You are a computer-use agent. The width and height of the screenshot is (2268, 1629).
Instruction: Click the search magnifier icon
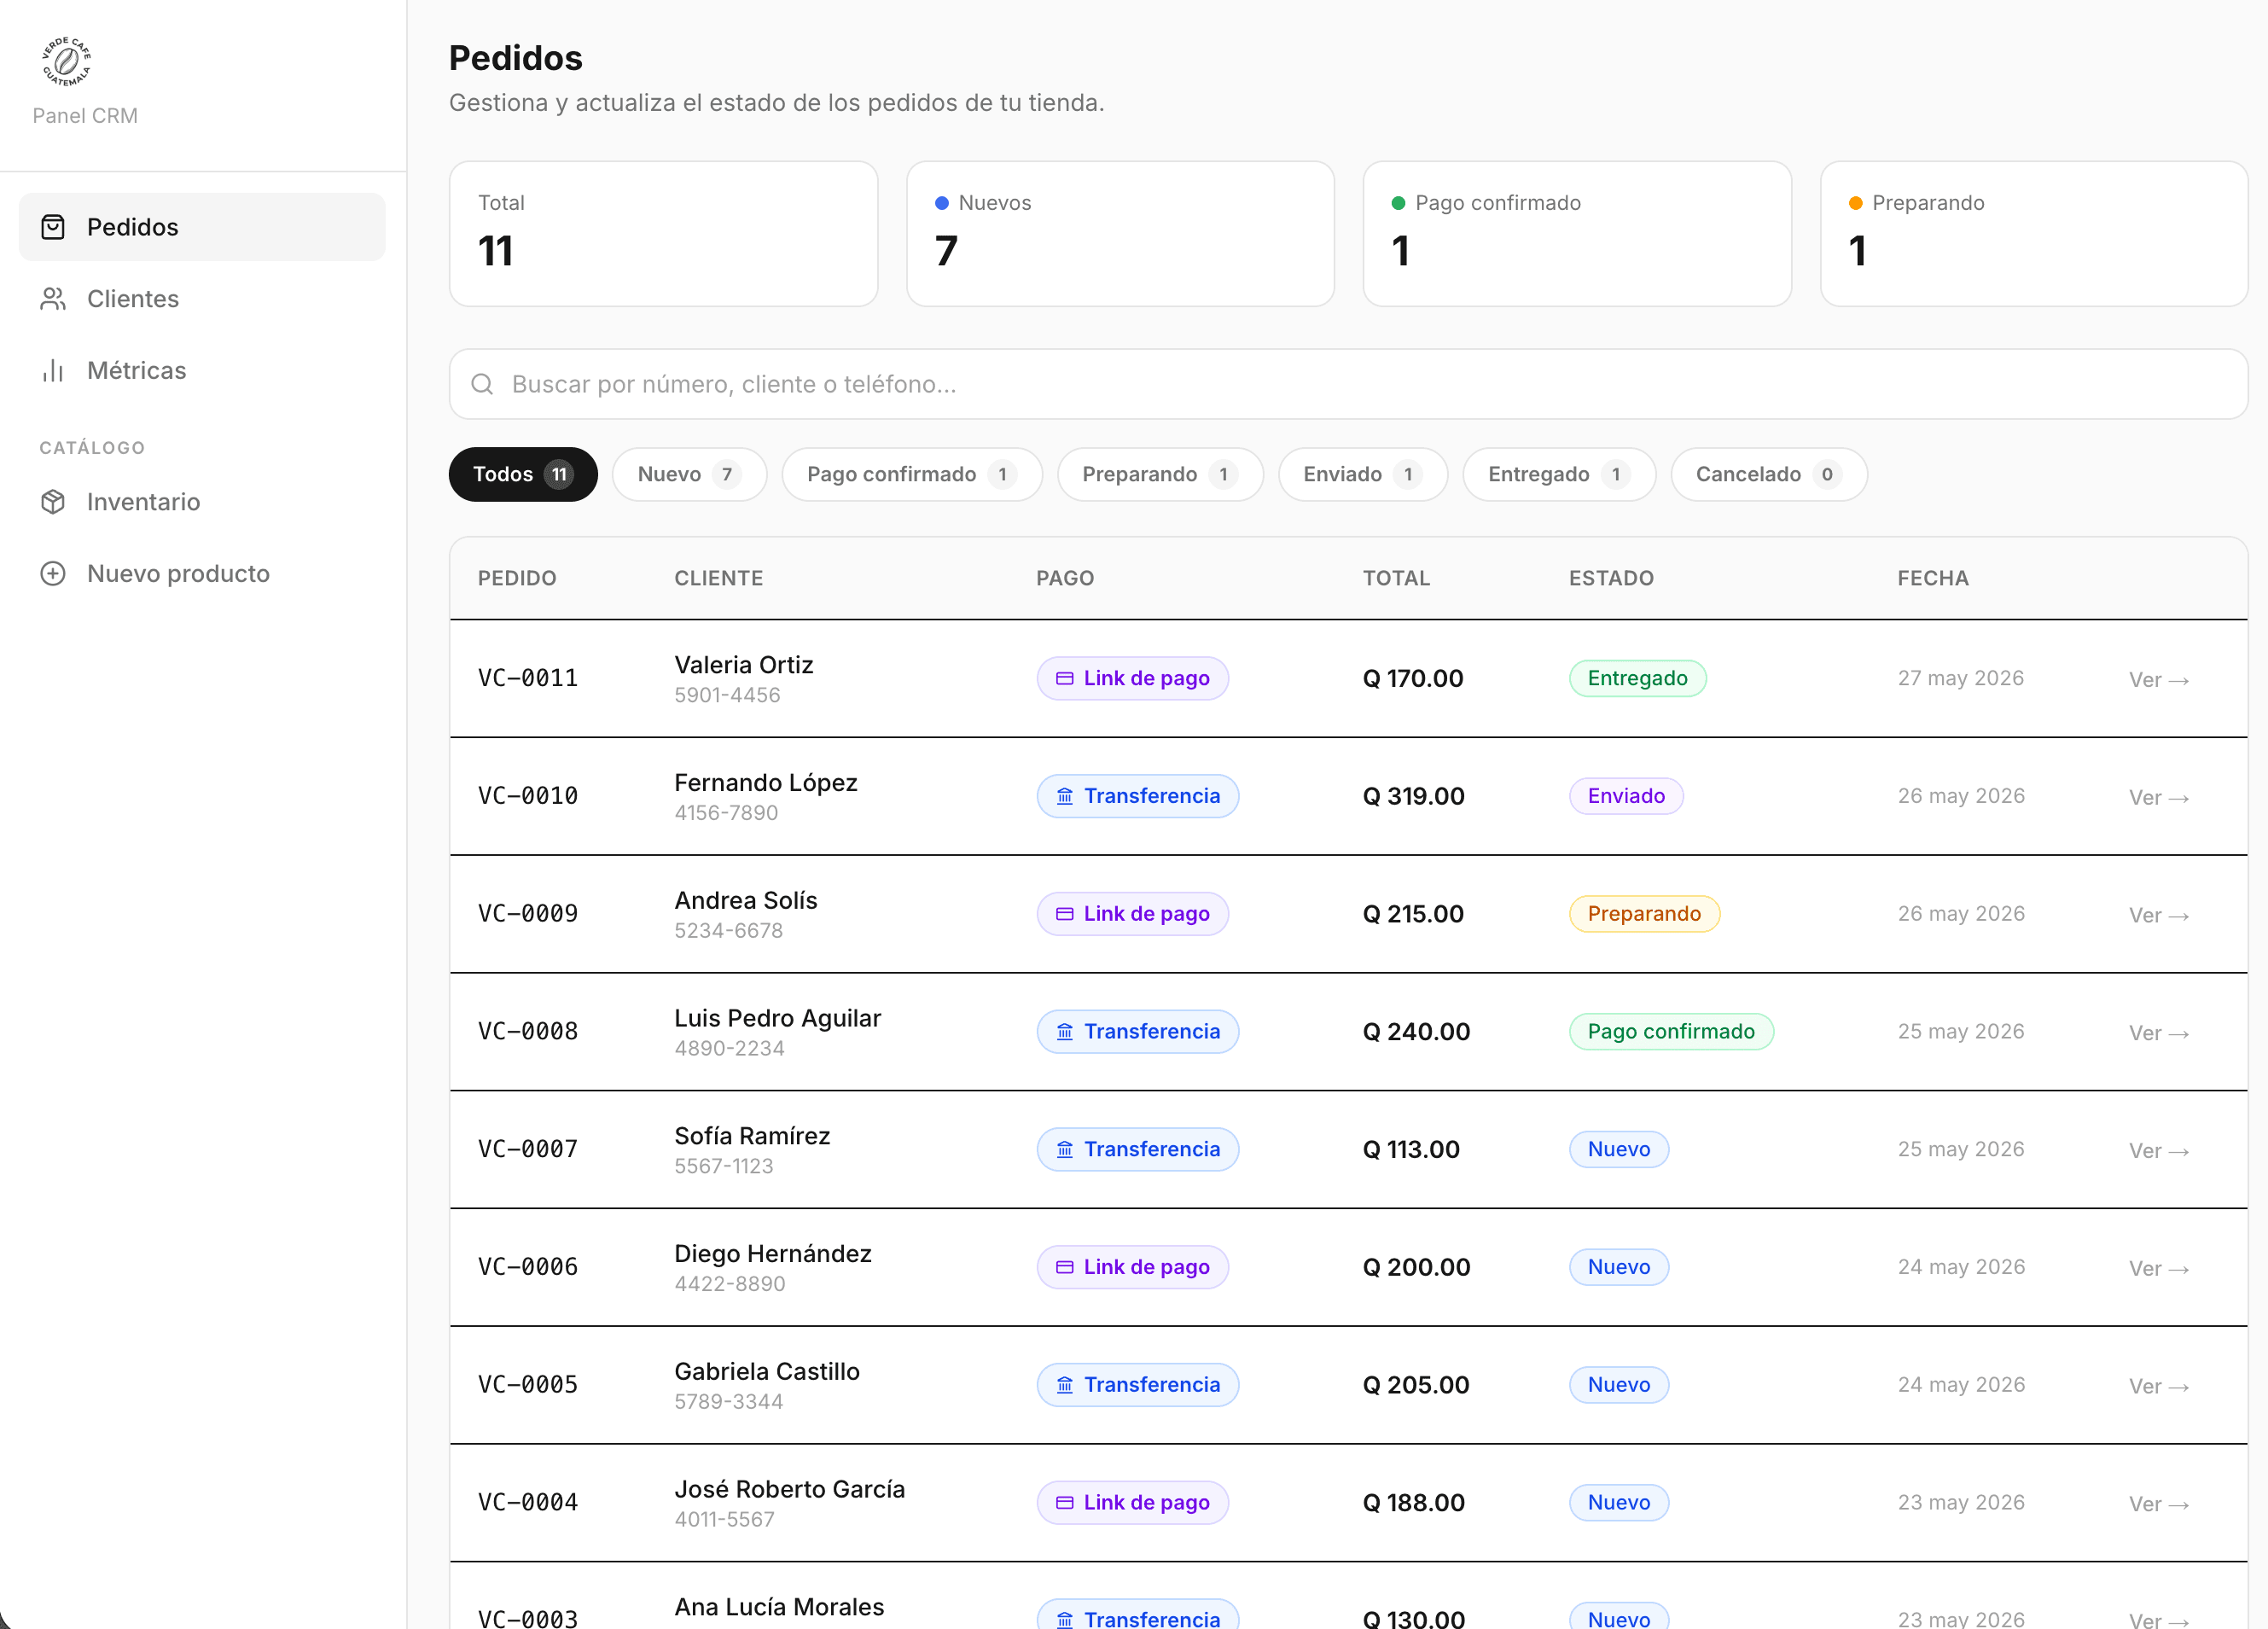482,384
